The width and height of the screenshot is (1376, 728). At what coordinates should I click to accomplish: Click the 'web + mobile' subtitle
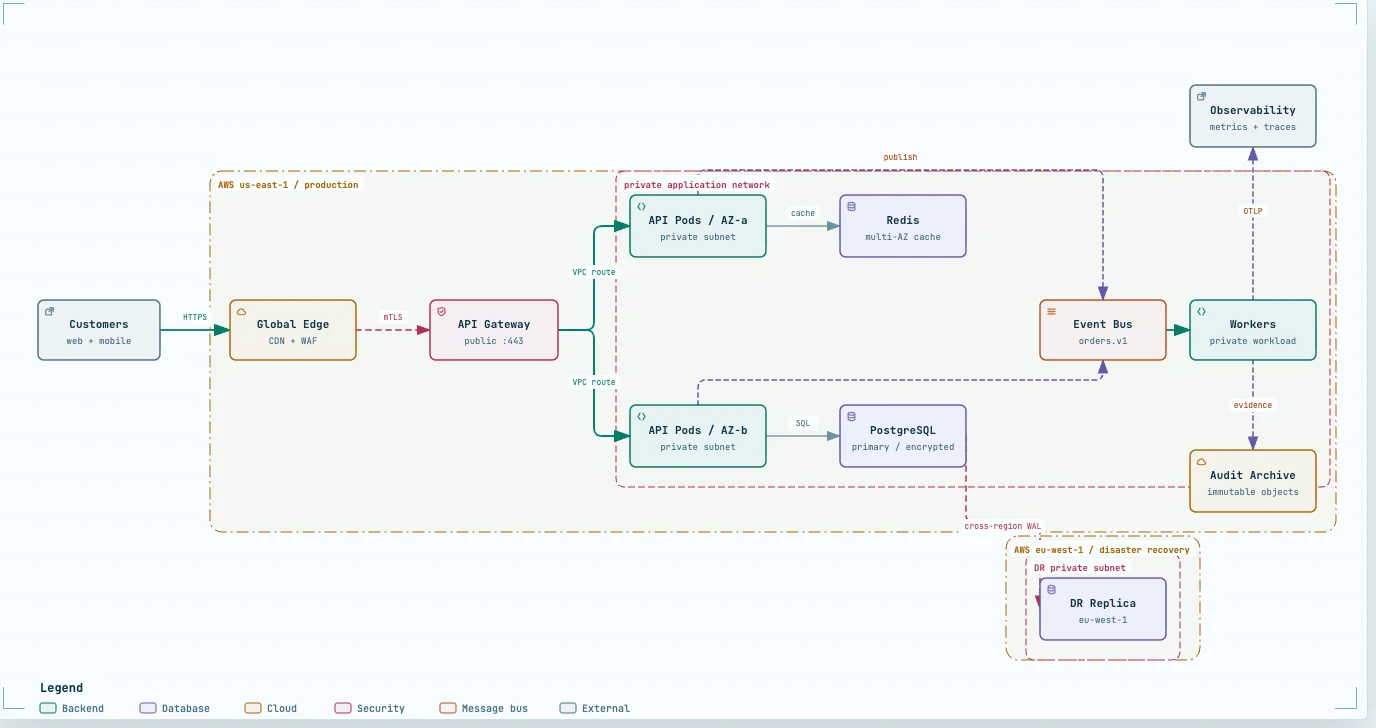coord(99,341)
